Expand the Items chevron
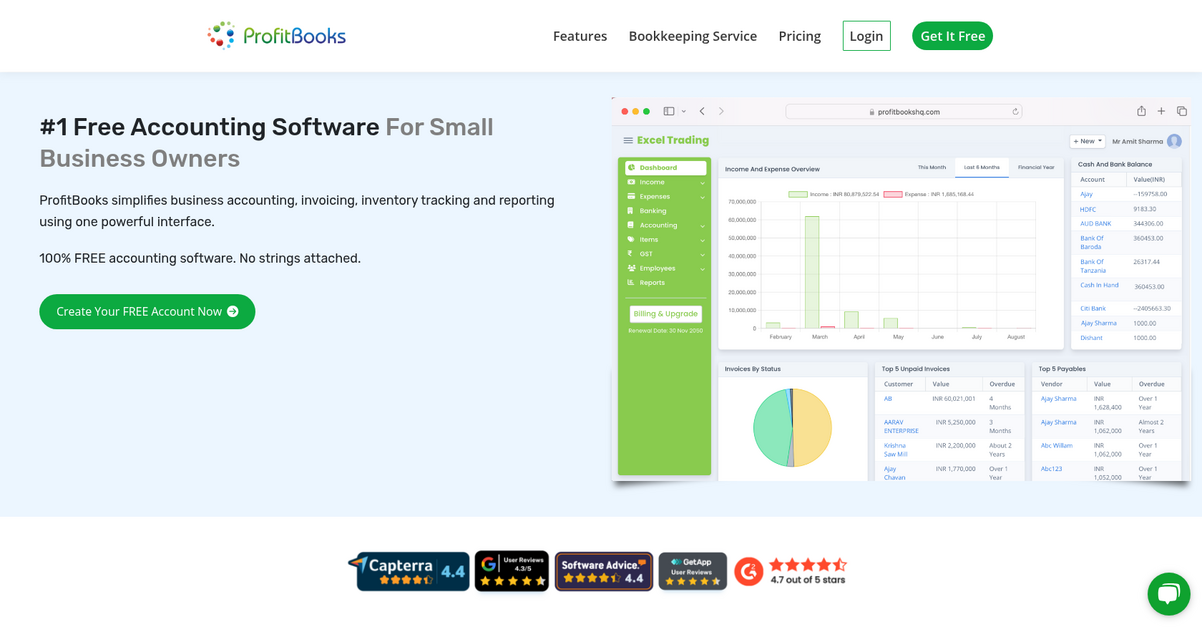The height and width of the screenshot is (627, 1202). 702,240
